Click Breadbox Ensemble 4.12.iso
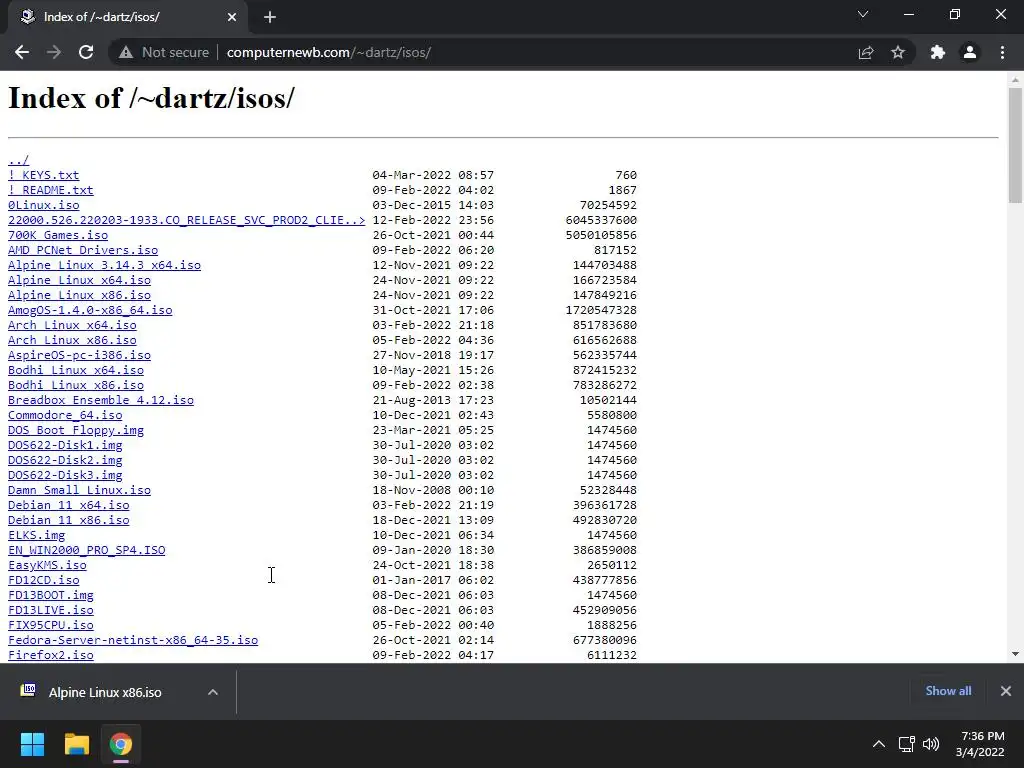Image resolution: width=1024 pixels, height=768 pixels. pos(101,400)
